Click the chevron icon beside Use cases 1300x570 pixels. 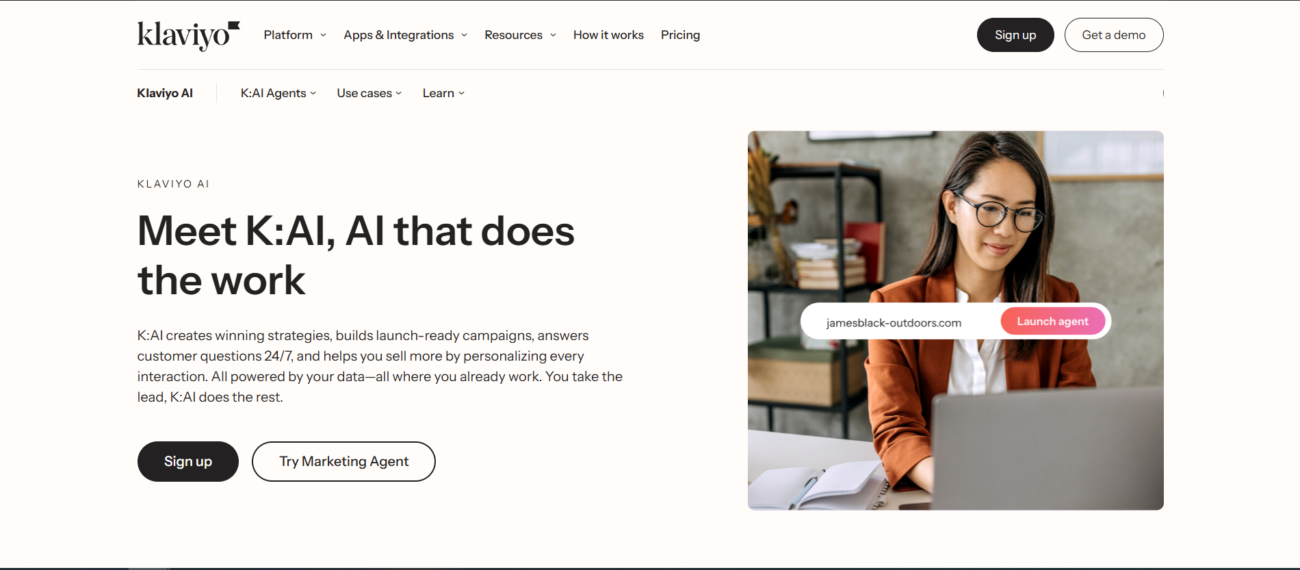tap(398, 93)
